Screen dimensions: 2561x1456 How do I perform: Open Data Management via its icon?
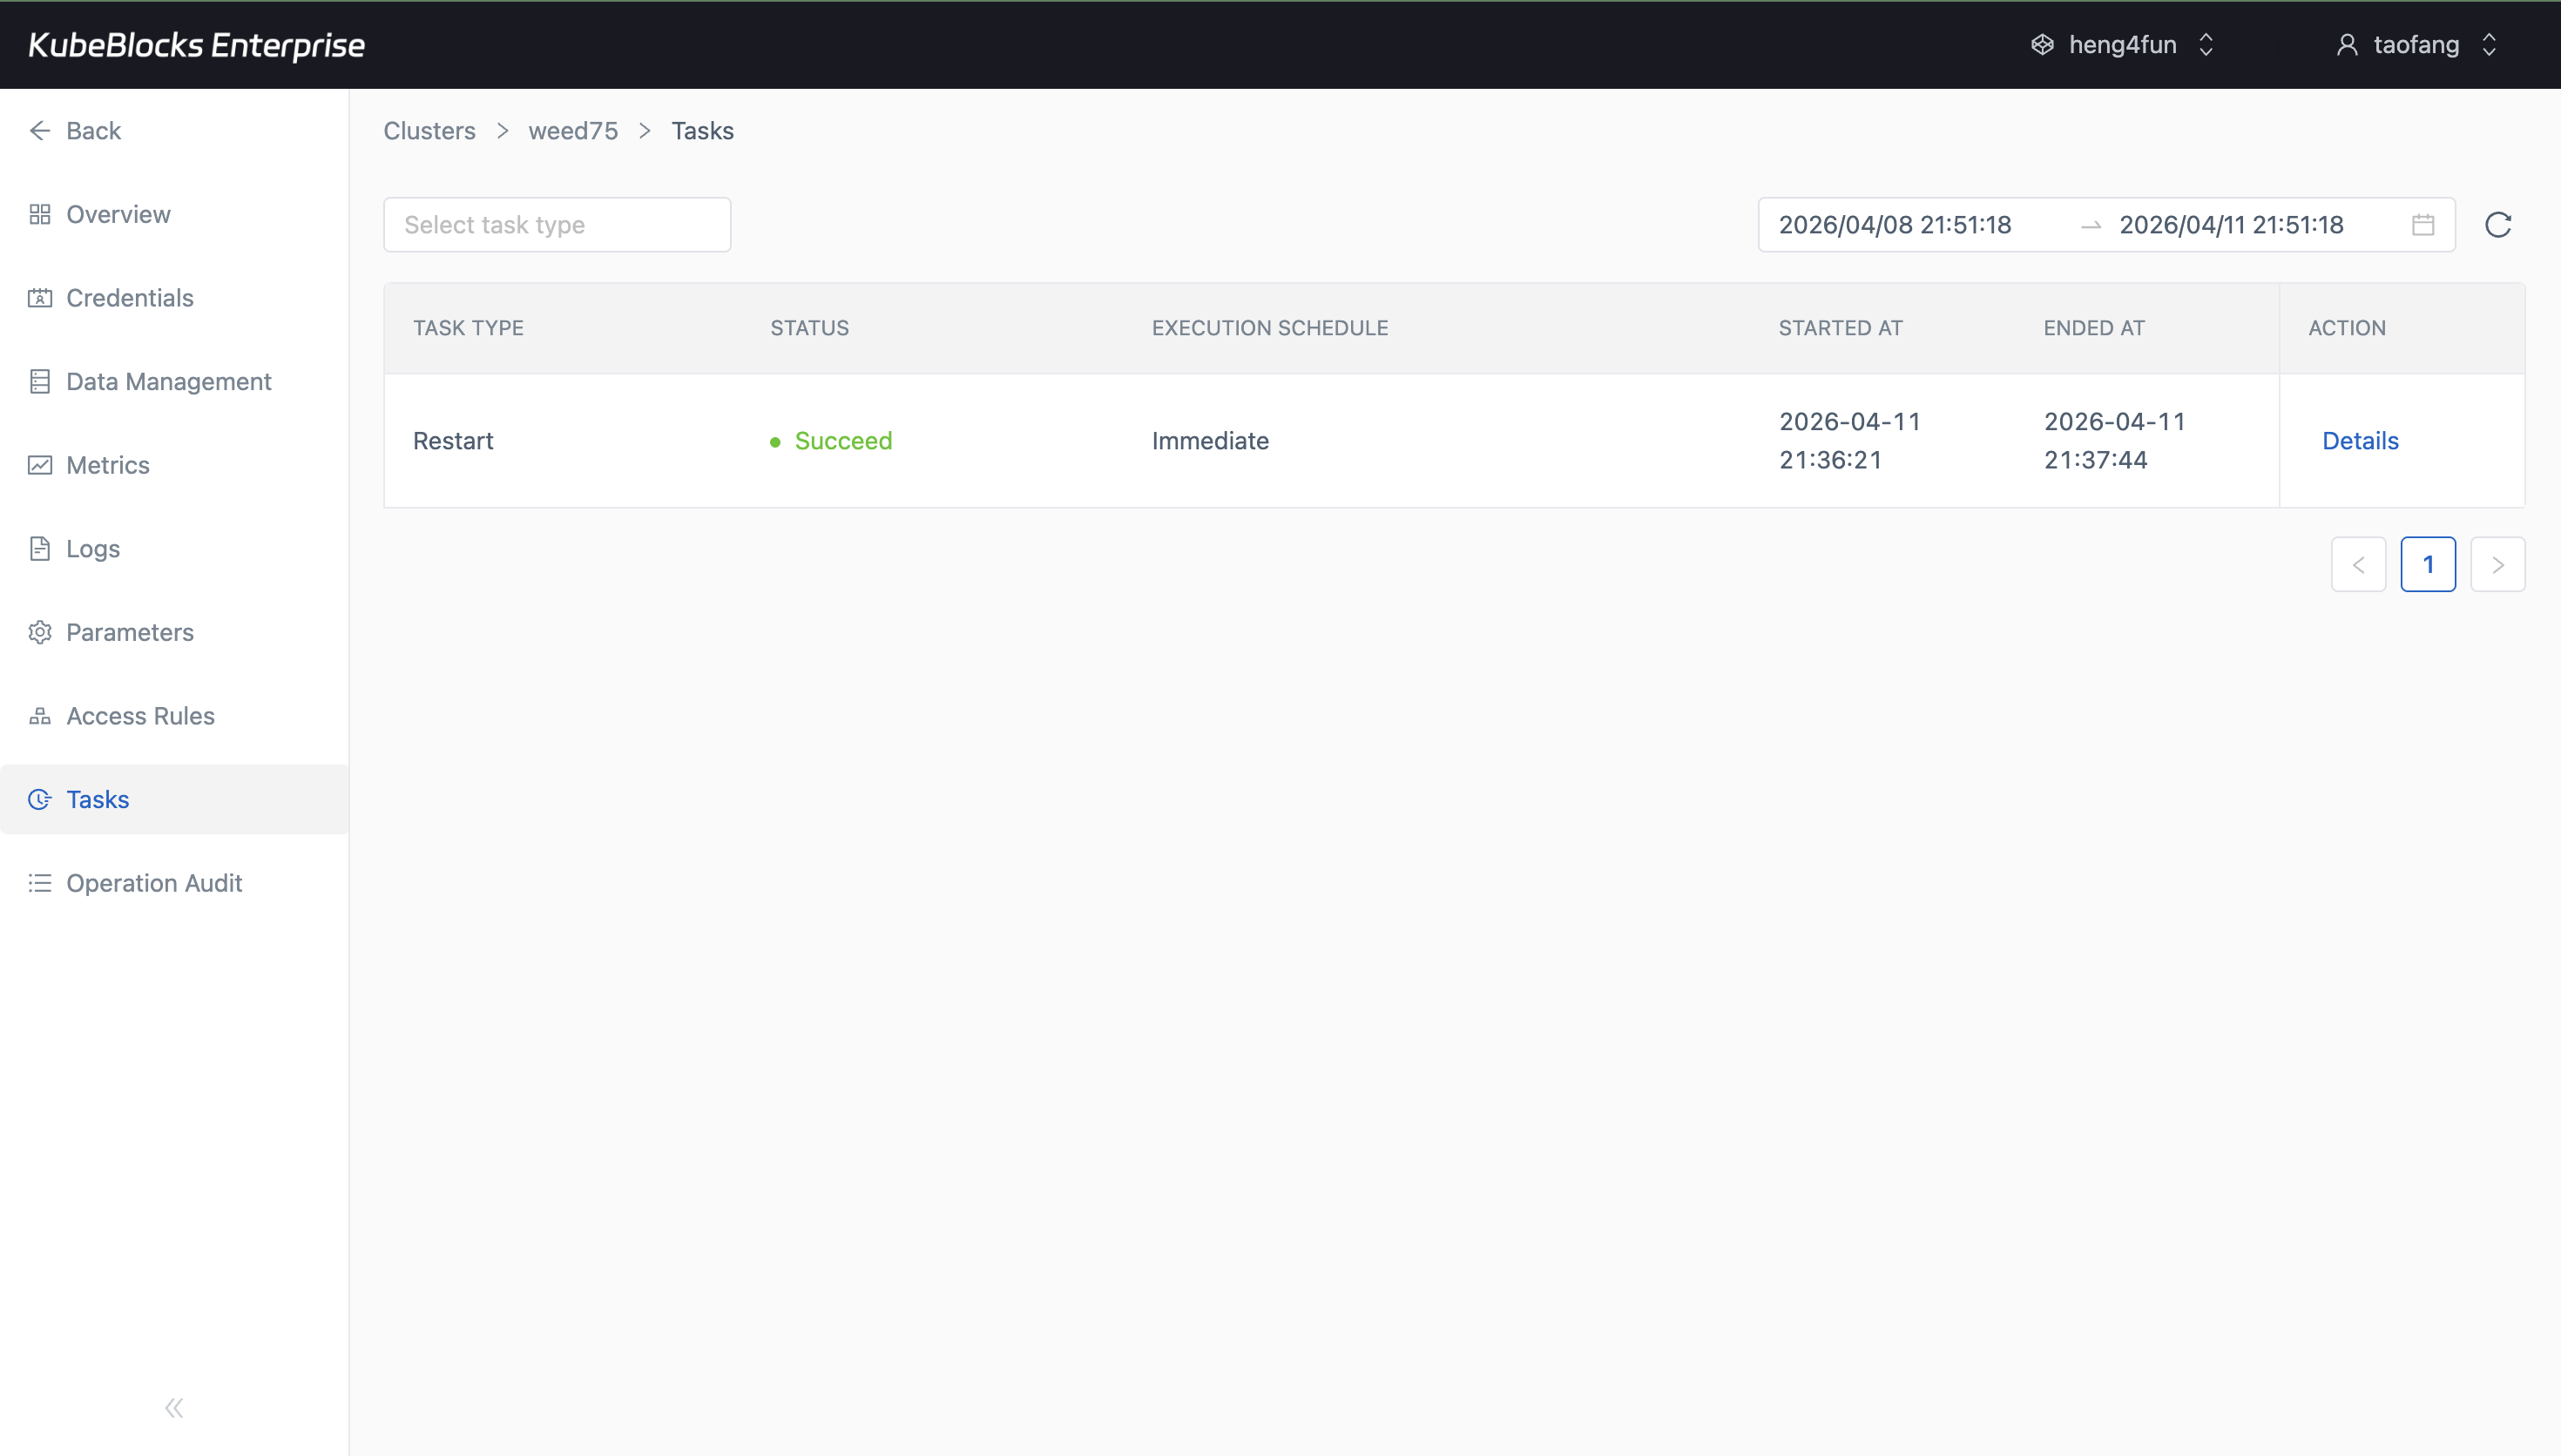point(40,381)
